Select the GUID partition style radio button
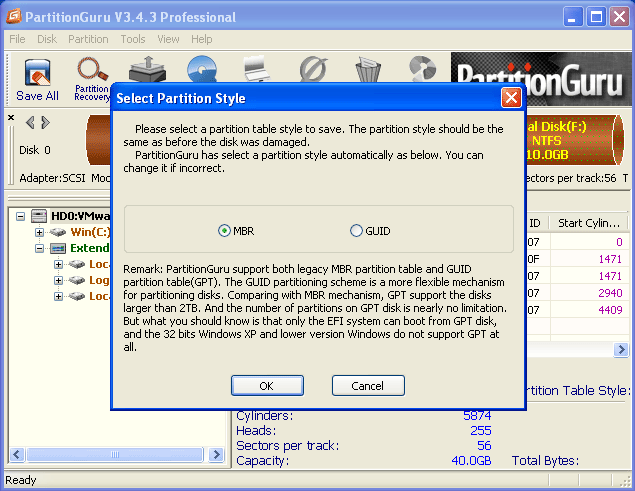The width and height of the screenshot is (635, 491). pos(356,231)
